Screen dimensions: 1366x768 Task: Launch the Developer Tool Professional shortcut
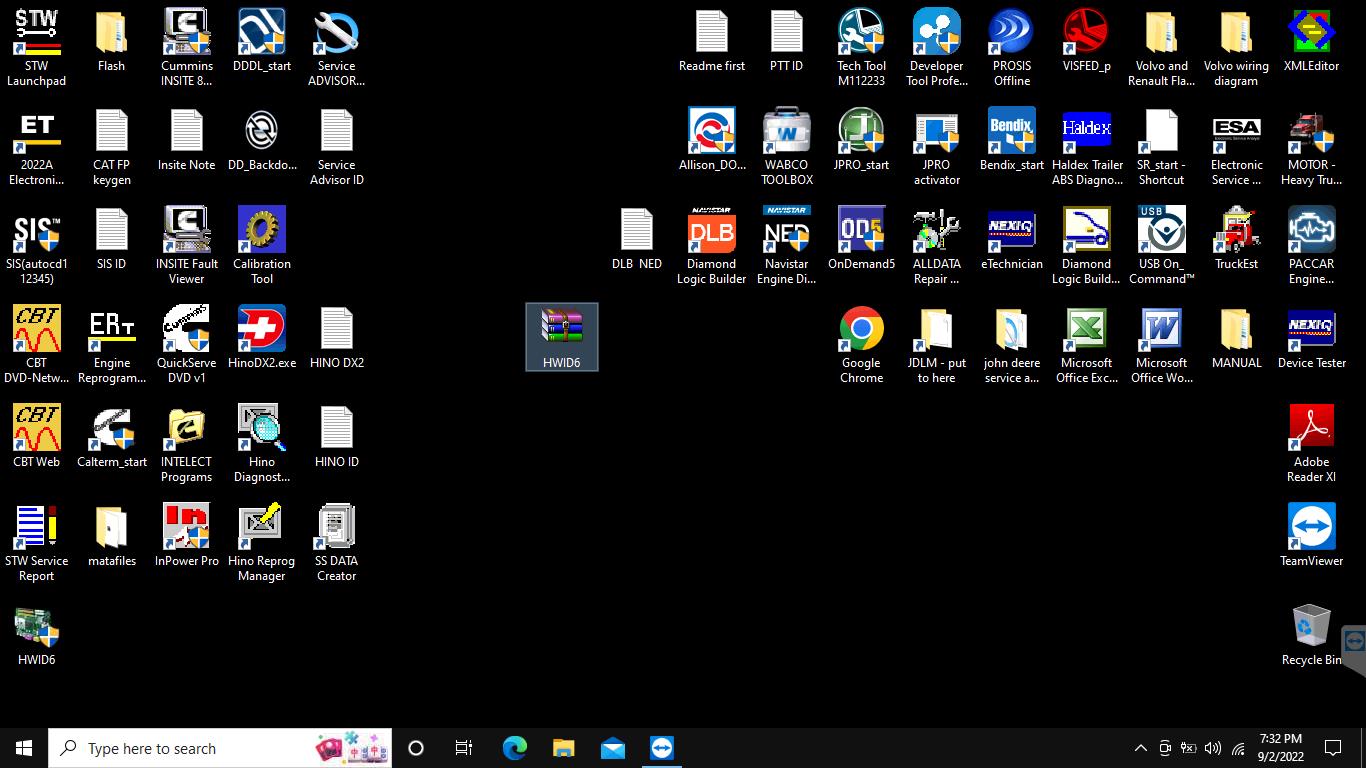point(937,47)
